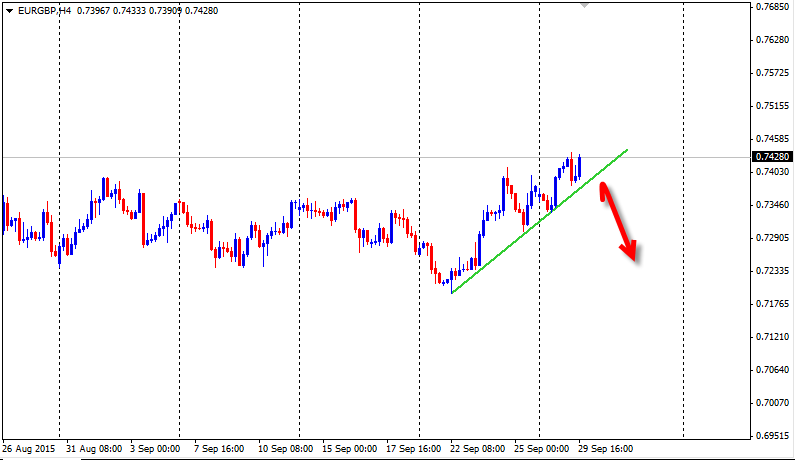795x460 pixels.
Task: Click the 15 Sep 00:00 time label
Action: click(x=350, y=449)
